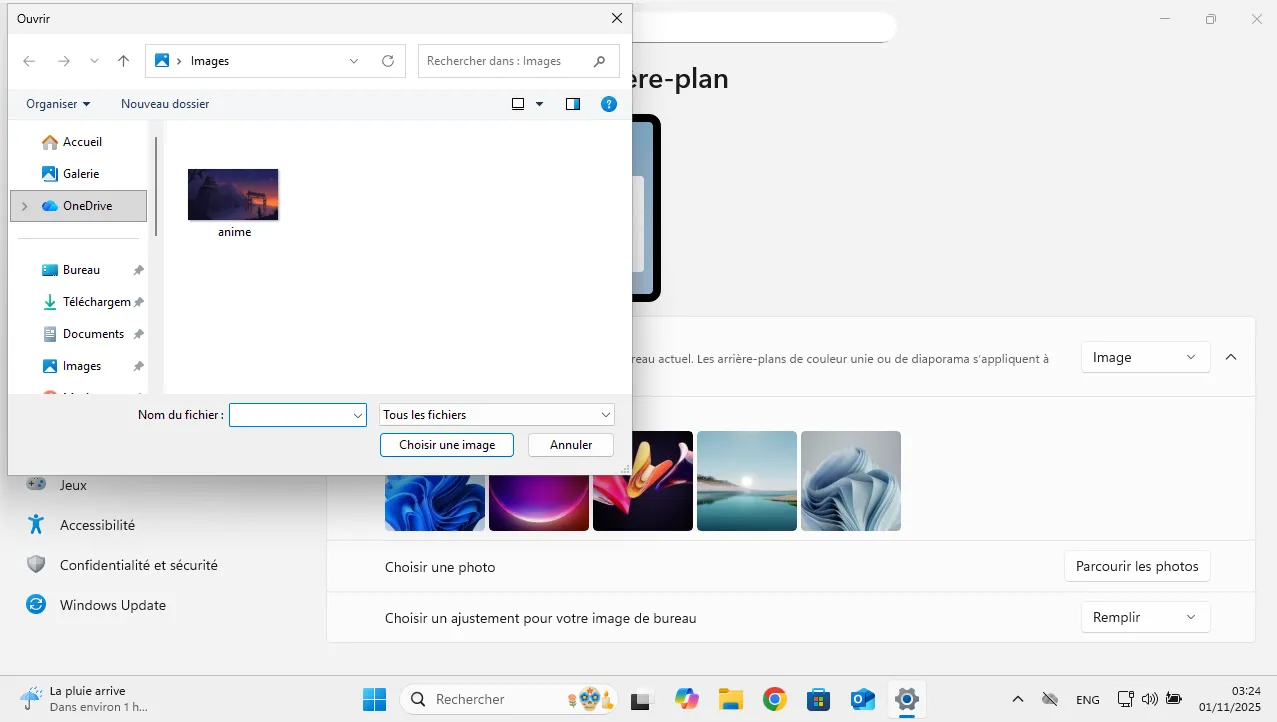Click Nouveau dossier in the toolbar
The image size is (1277, 722).
pos(165,104)
